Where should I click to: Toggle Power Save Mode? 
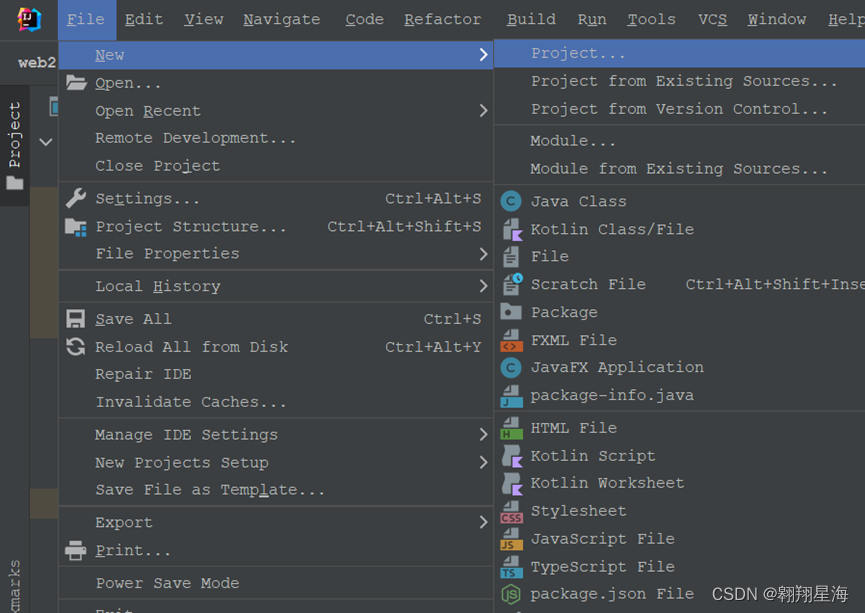[166, 583]
